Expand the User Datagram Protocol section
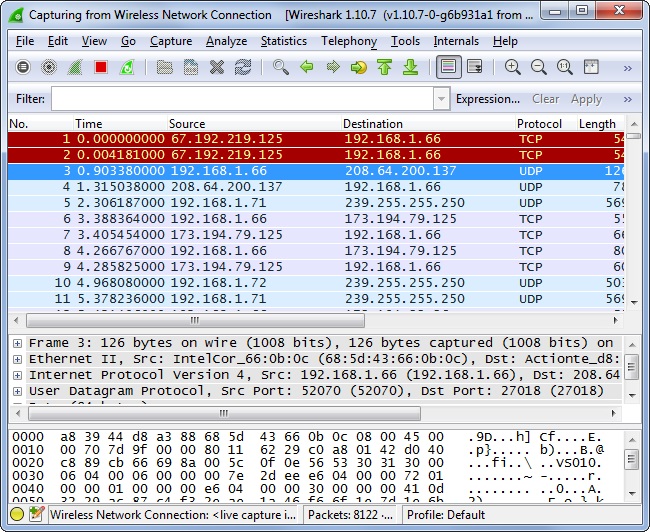 [17, 391]
